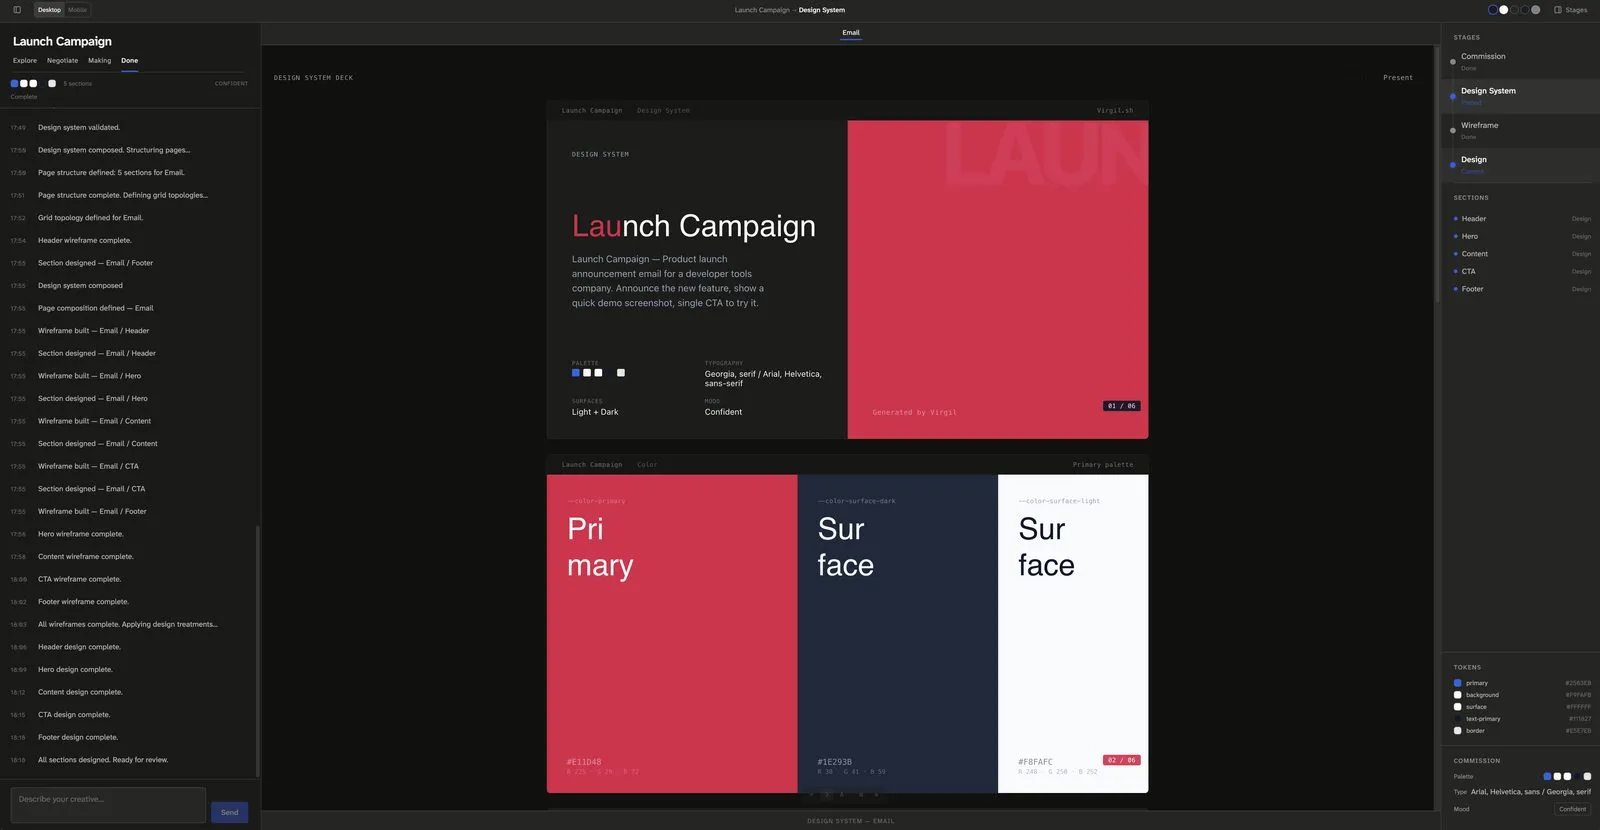Click the blue swatch beside '5 sections'

coord(15,84)
